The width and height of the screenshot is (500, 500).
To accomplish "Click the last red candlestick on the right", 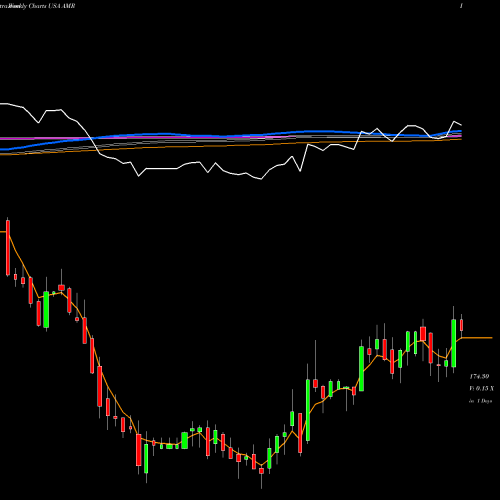I will 462,325.
